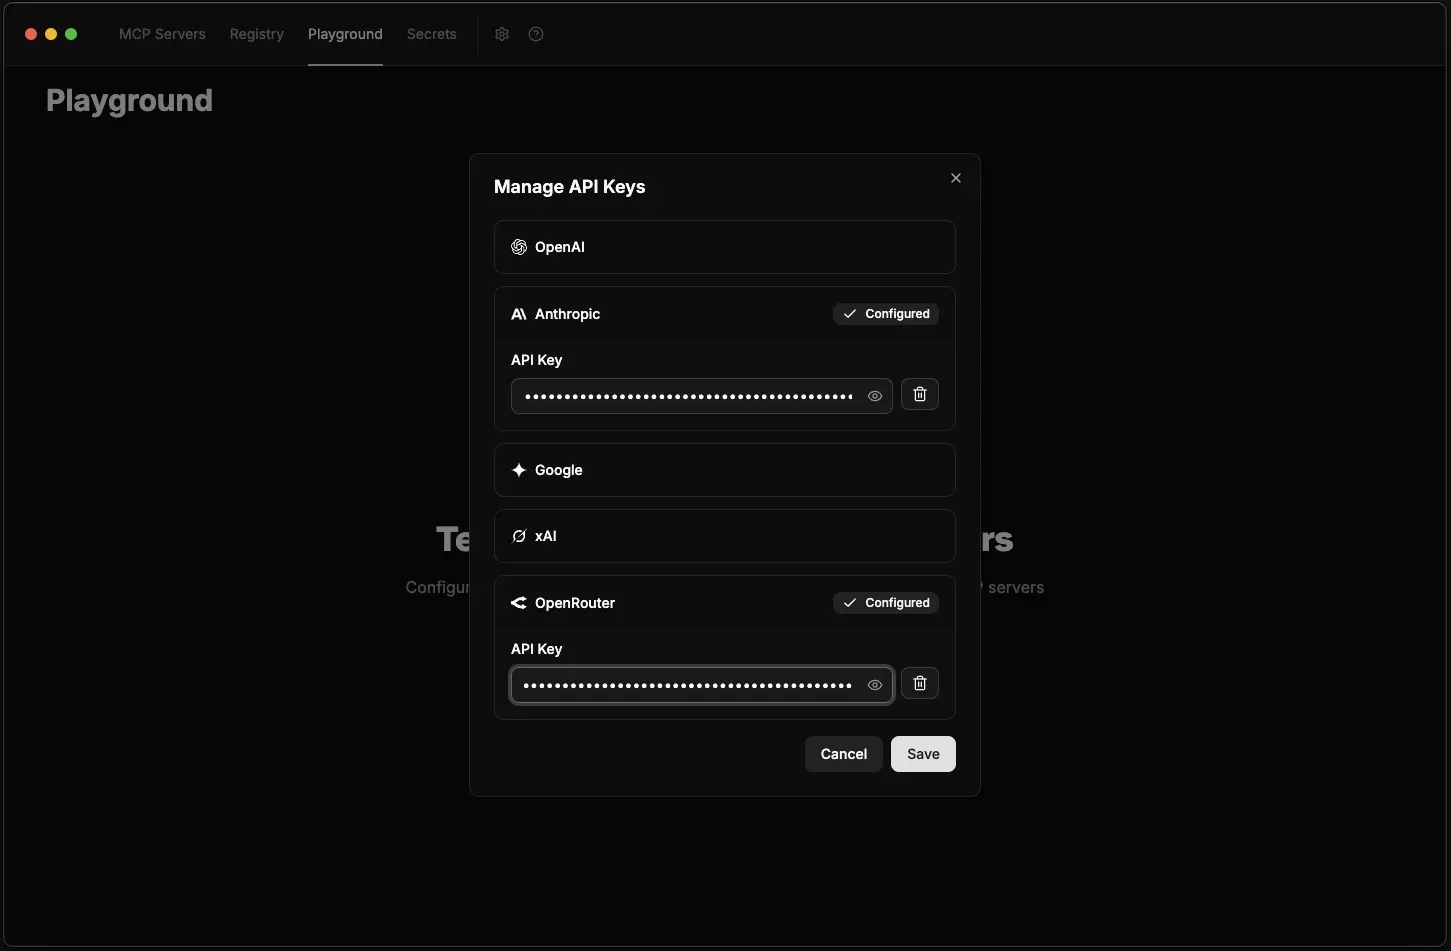Reveal the Anthropic API key with the eye toggle
The image size is (1451, 951).
tap(875, 396)
